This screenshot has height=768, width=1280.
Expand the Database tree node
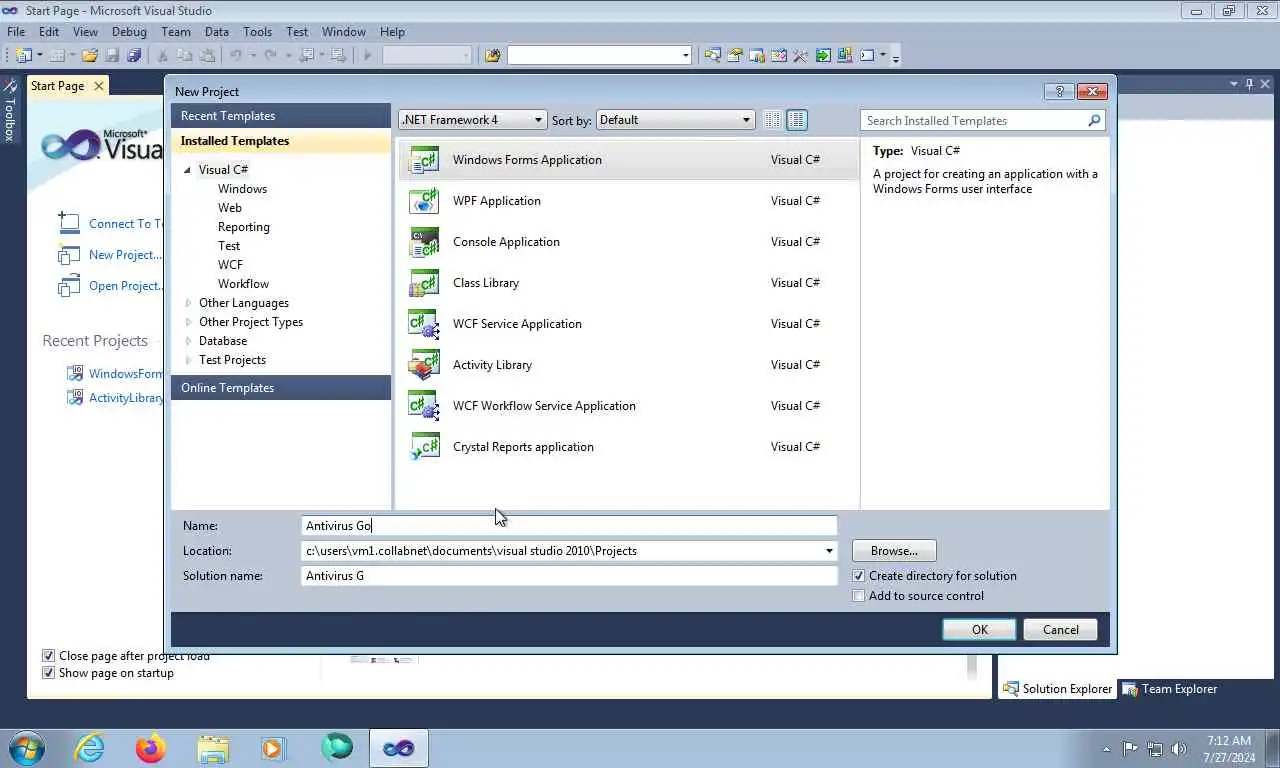click(x=188, y=341)
